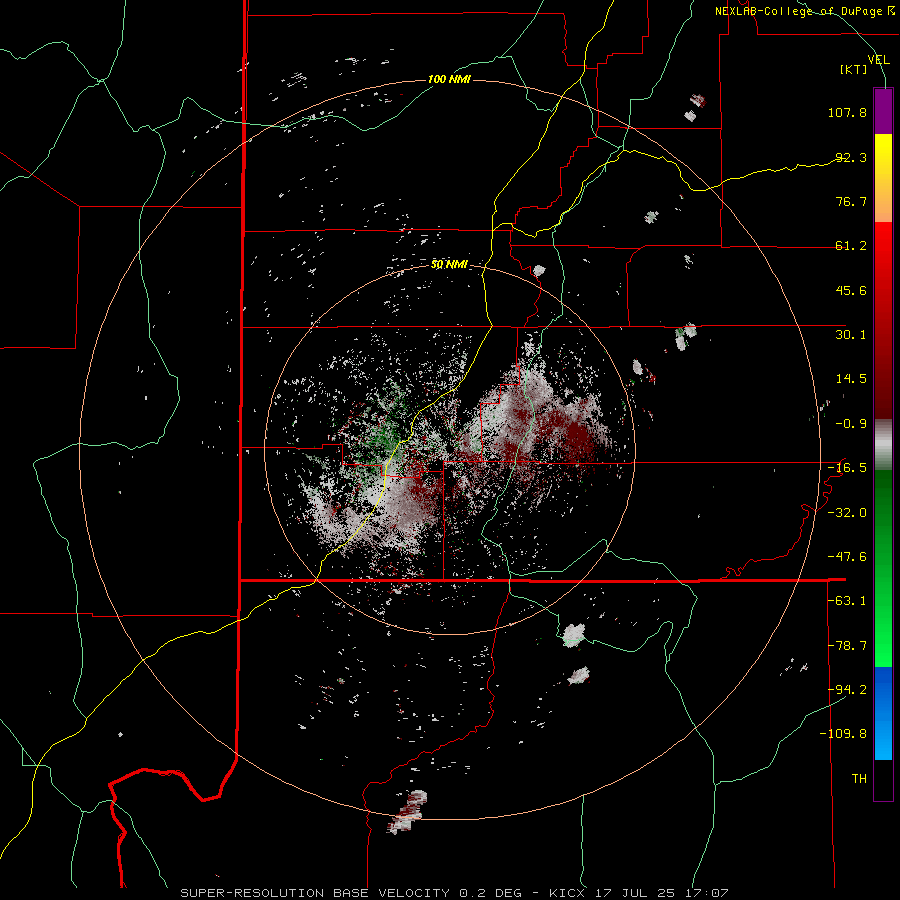Click the blue segment of color bar
900x900 pixels.
pyautogui.click(x=883, y=713)
